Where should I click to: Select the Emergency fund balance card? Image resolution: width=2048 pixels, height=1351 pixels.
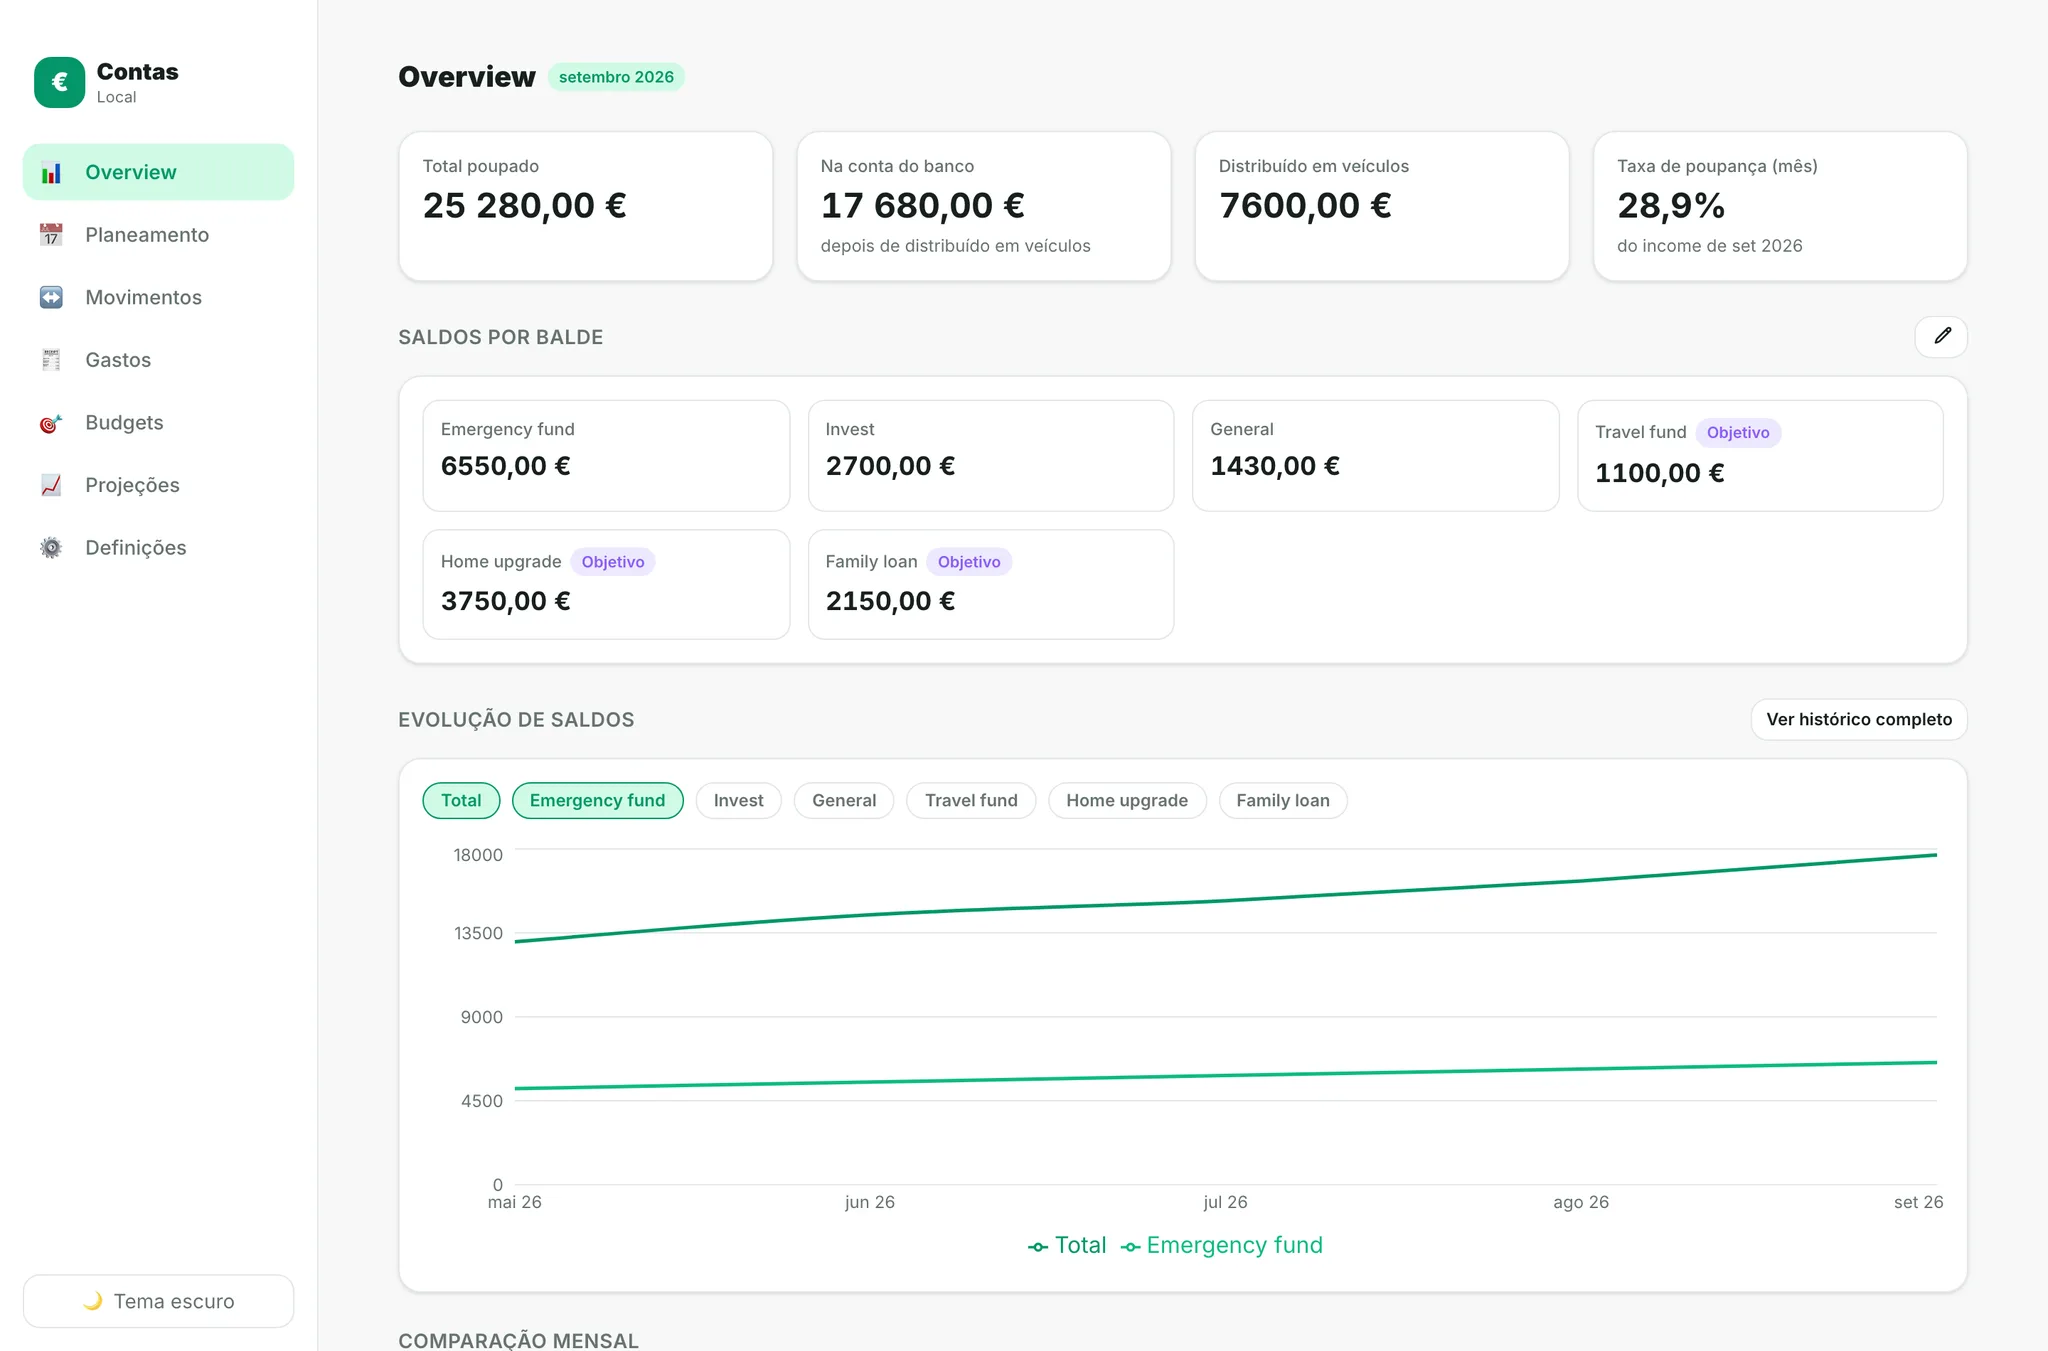coord(606,456)
